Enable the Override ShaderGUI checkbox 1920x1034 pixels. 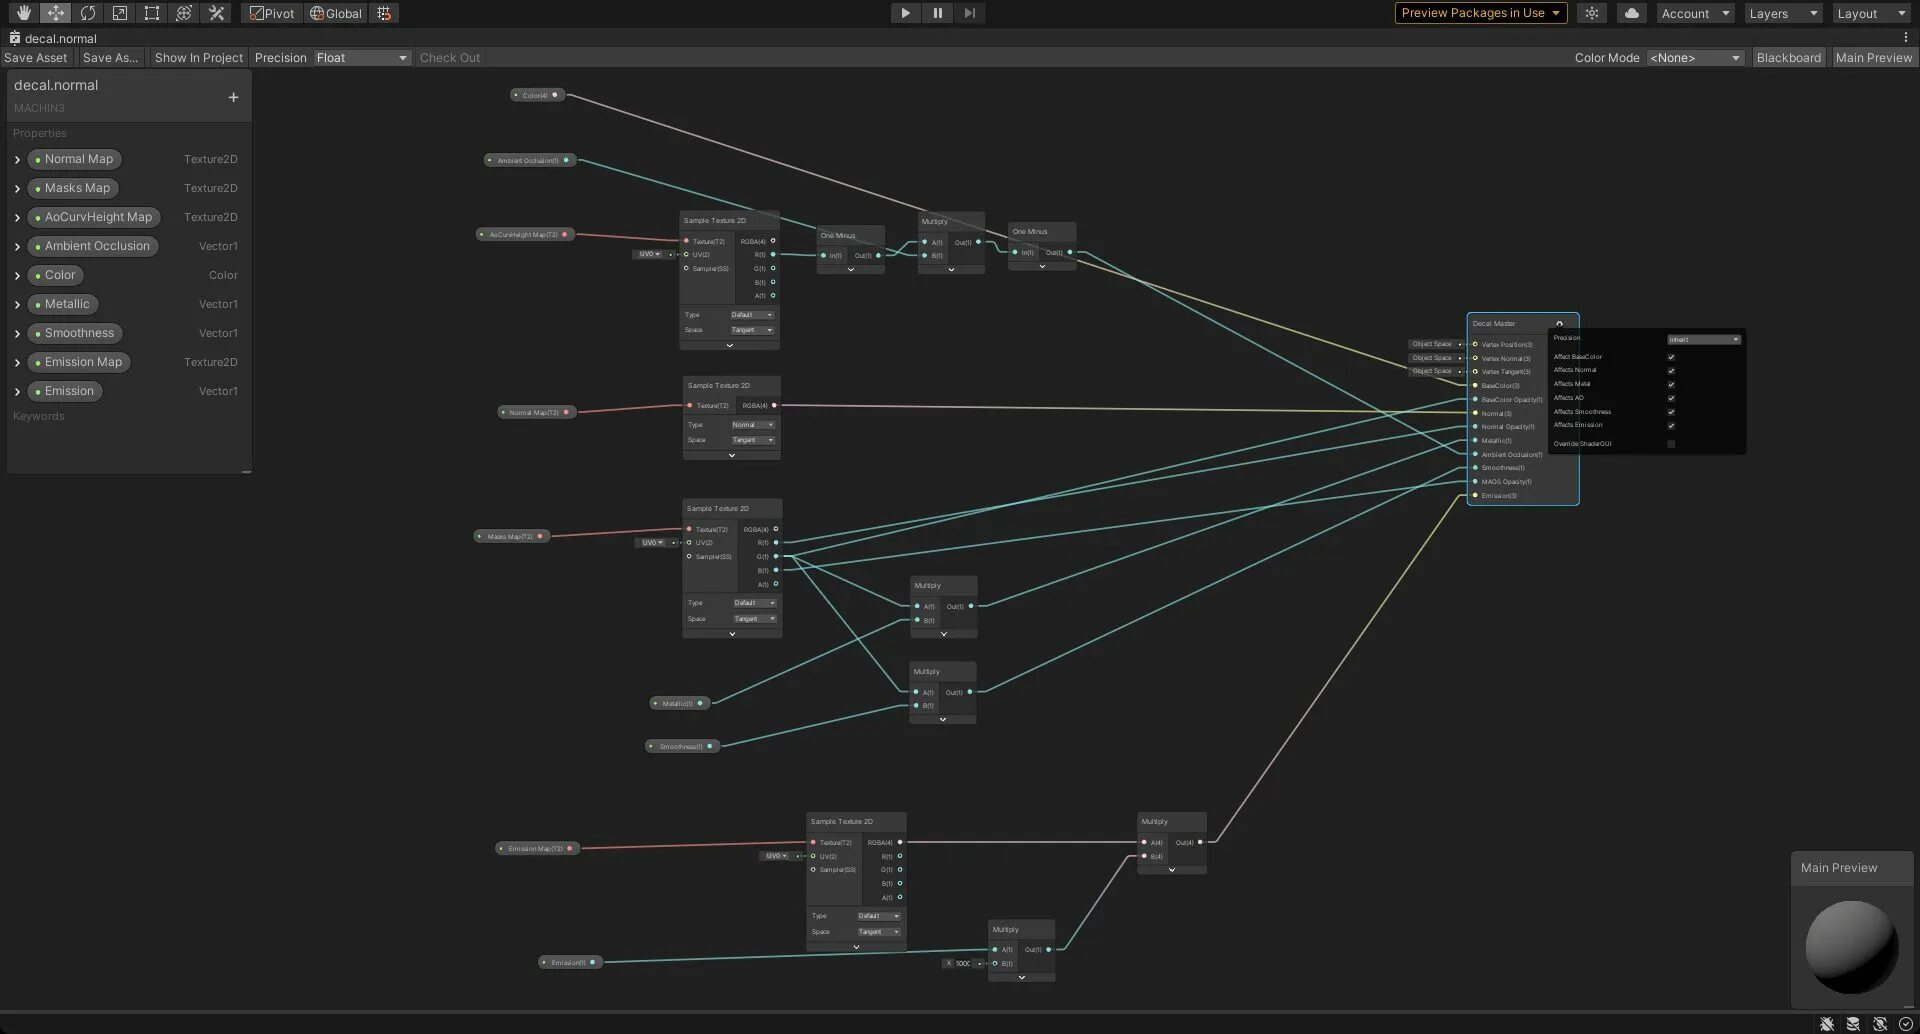1671,444
